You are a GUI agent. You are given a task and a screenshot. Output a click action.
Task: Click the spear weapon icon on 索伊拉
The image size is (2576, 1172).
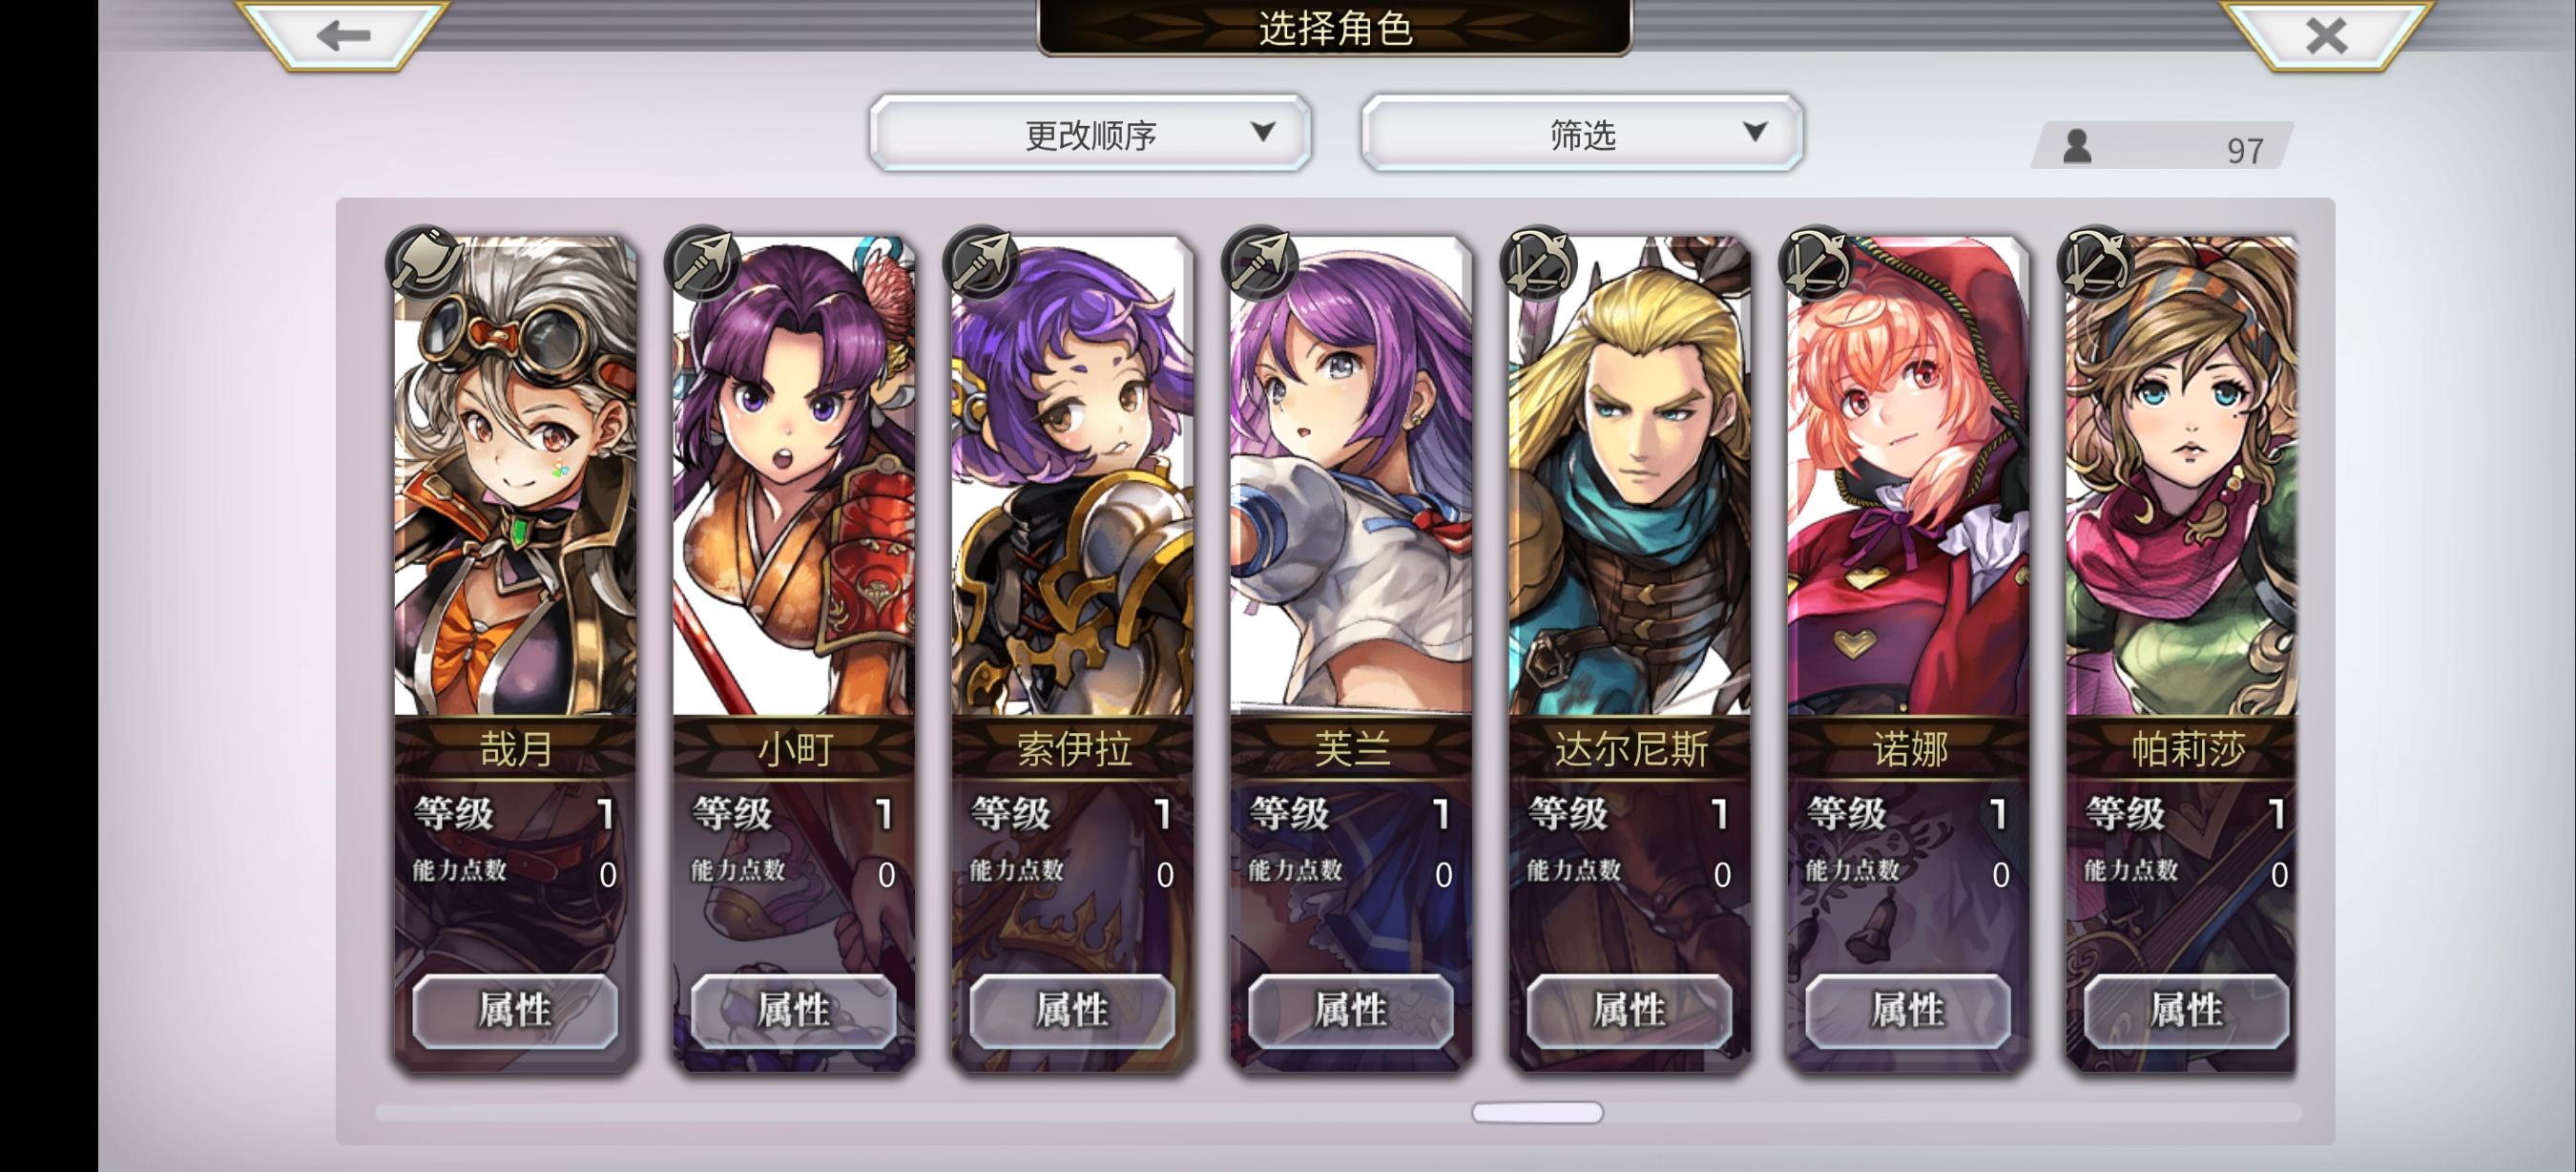coord(981,263)
